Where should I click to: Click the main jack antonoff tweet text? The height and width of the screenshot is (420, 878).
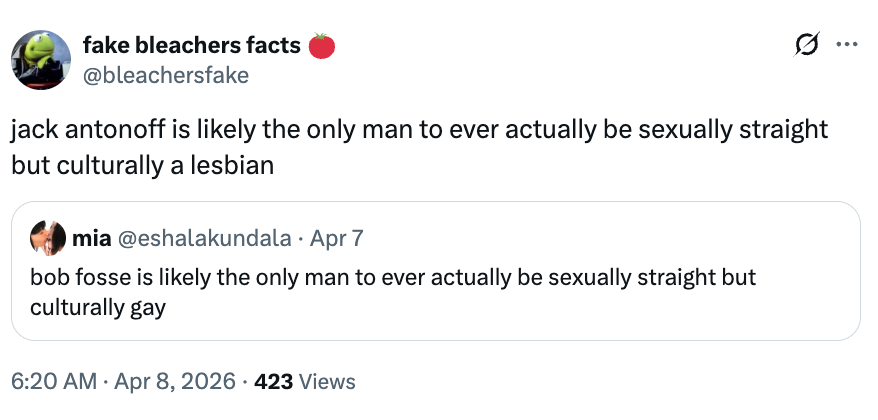pyautogui.click(x=420, y=131)
